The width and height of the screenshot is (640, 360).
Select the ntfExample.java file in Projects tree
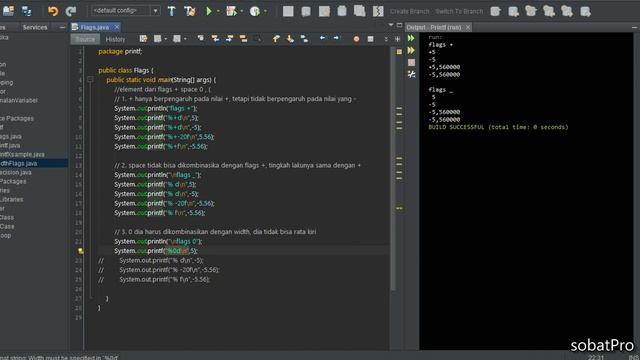(22, 154)
